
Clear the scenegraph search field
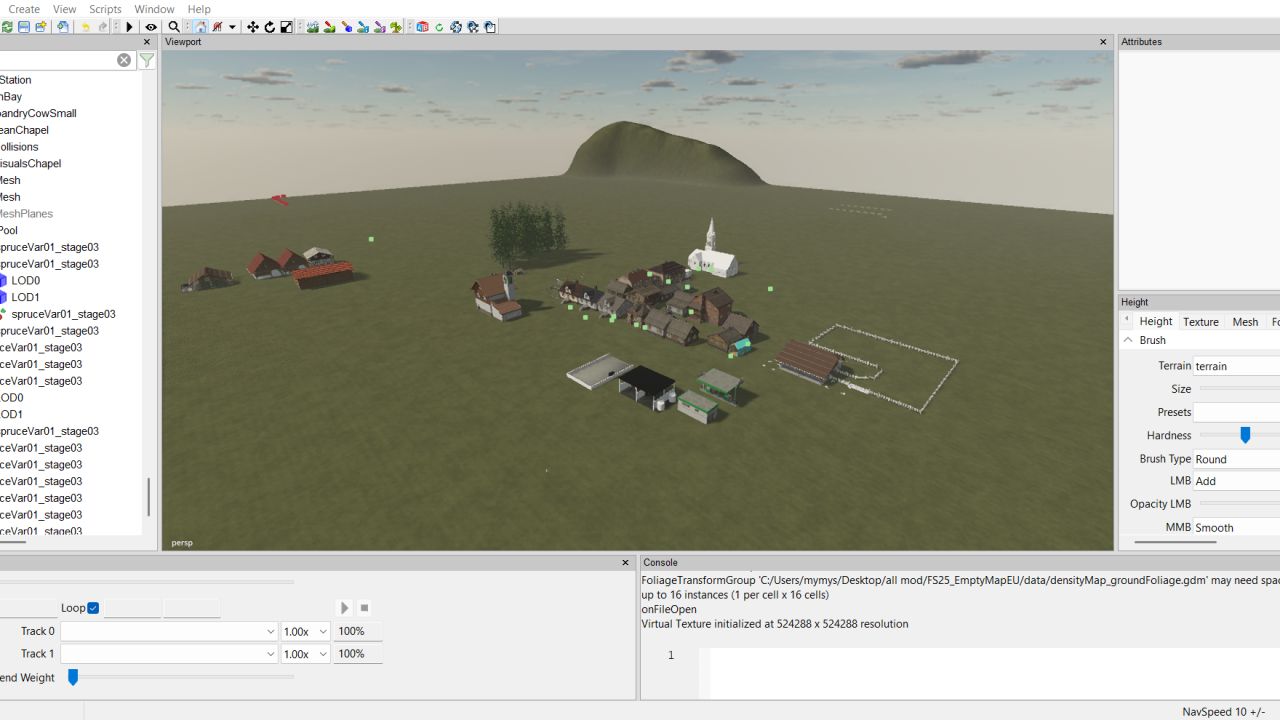[124, 60]
